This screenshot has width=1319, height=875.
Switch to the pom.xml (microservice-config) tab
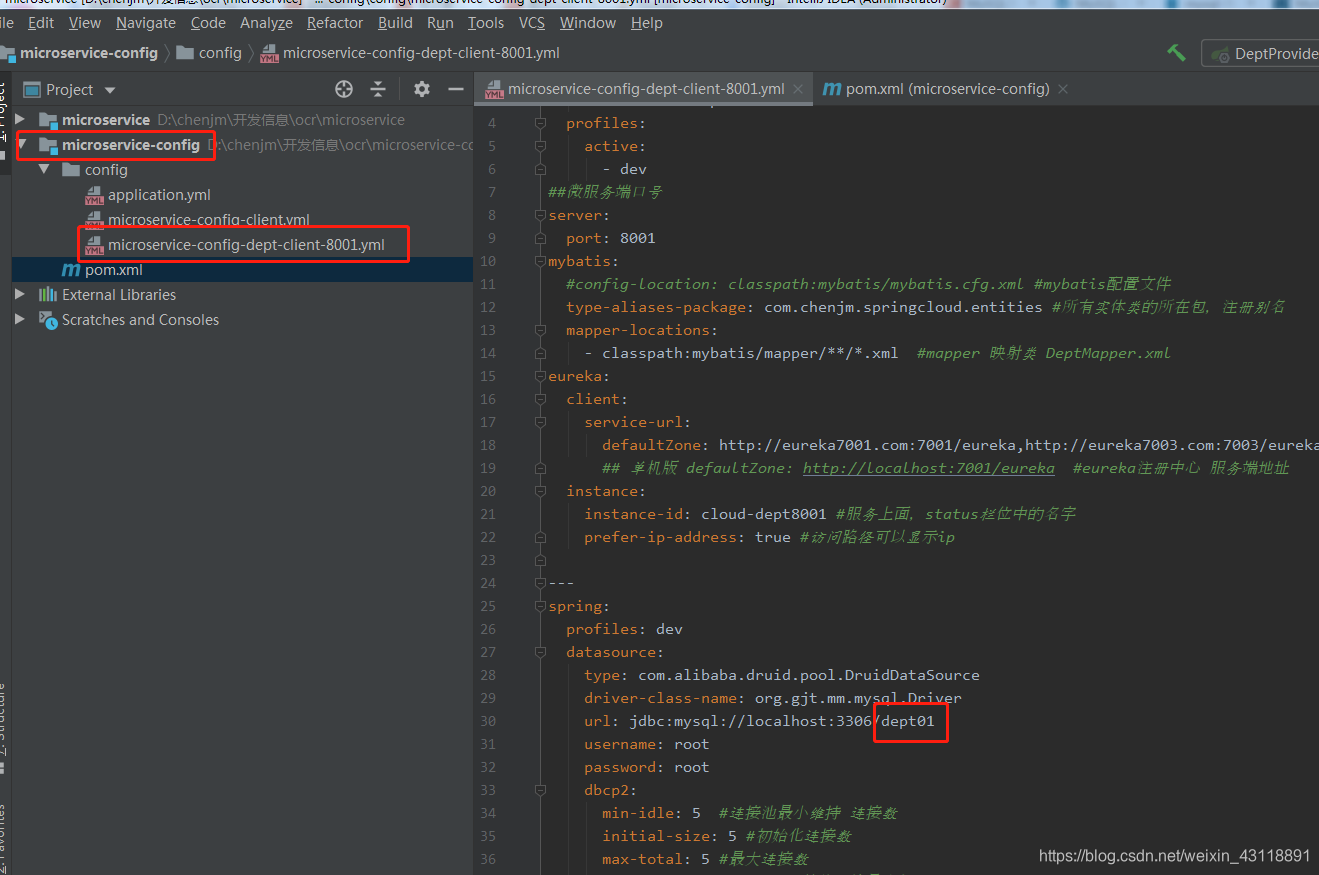pos(945,89)
